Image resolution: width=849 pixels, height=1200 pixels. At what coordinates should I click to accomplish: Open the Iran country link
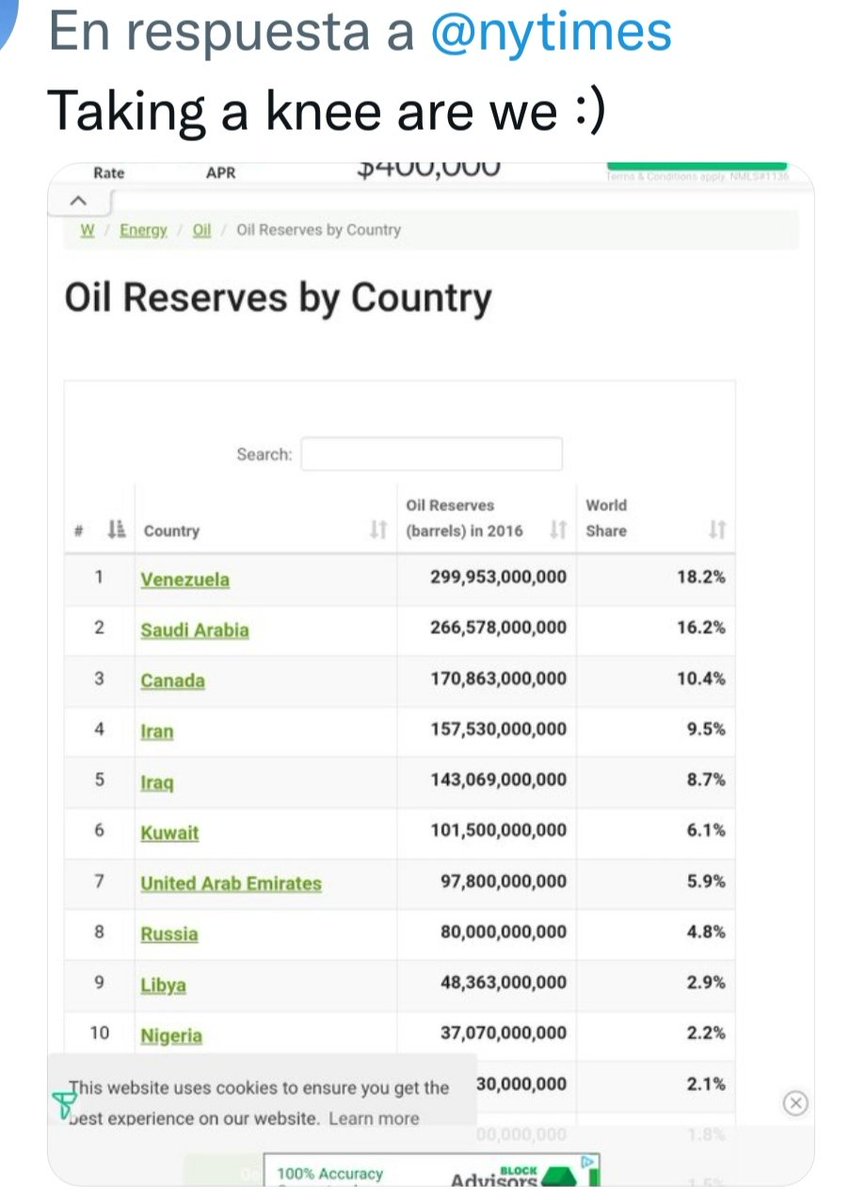coord(157,732)
